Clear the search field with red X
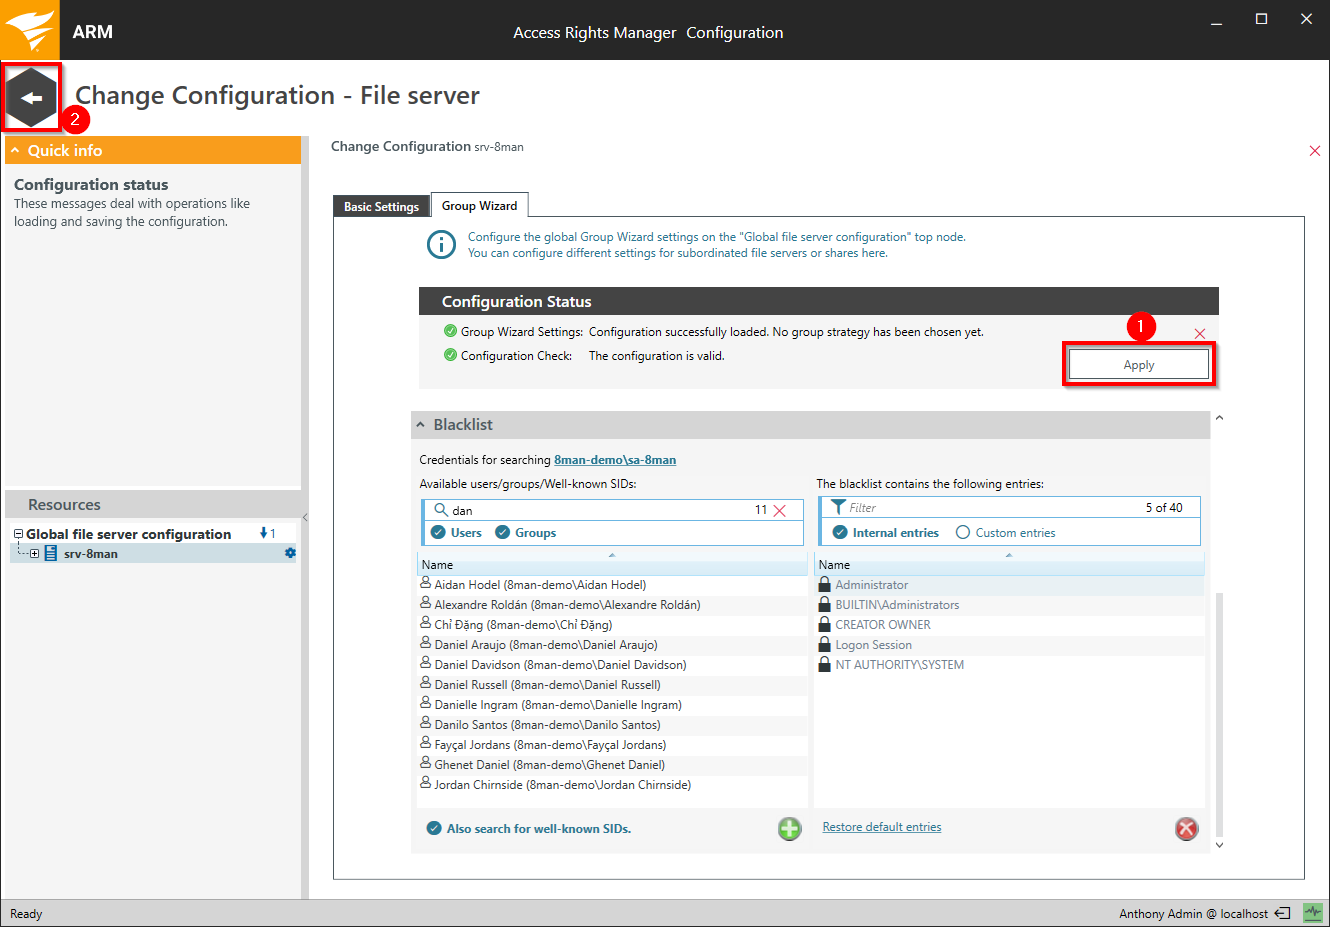 click(780, 510)
